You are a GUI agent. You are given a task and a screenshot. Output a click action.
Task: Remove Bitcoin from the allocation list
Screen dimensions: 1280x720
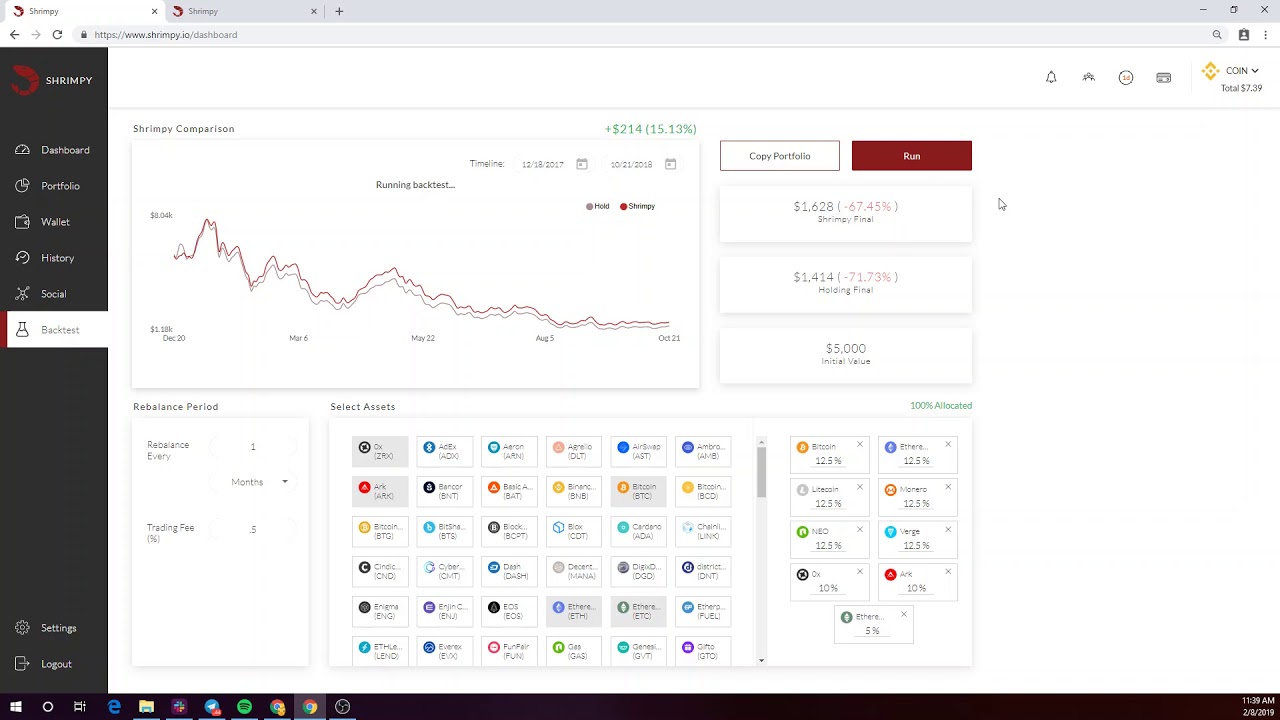[859, 445]
